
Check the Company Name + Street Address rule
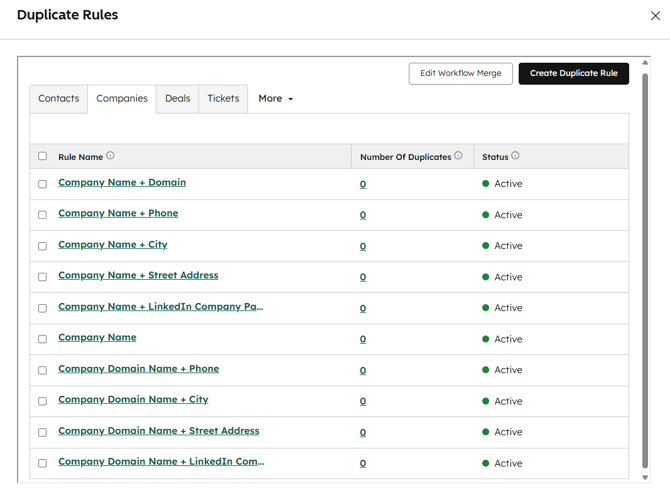(42, 277)
